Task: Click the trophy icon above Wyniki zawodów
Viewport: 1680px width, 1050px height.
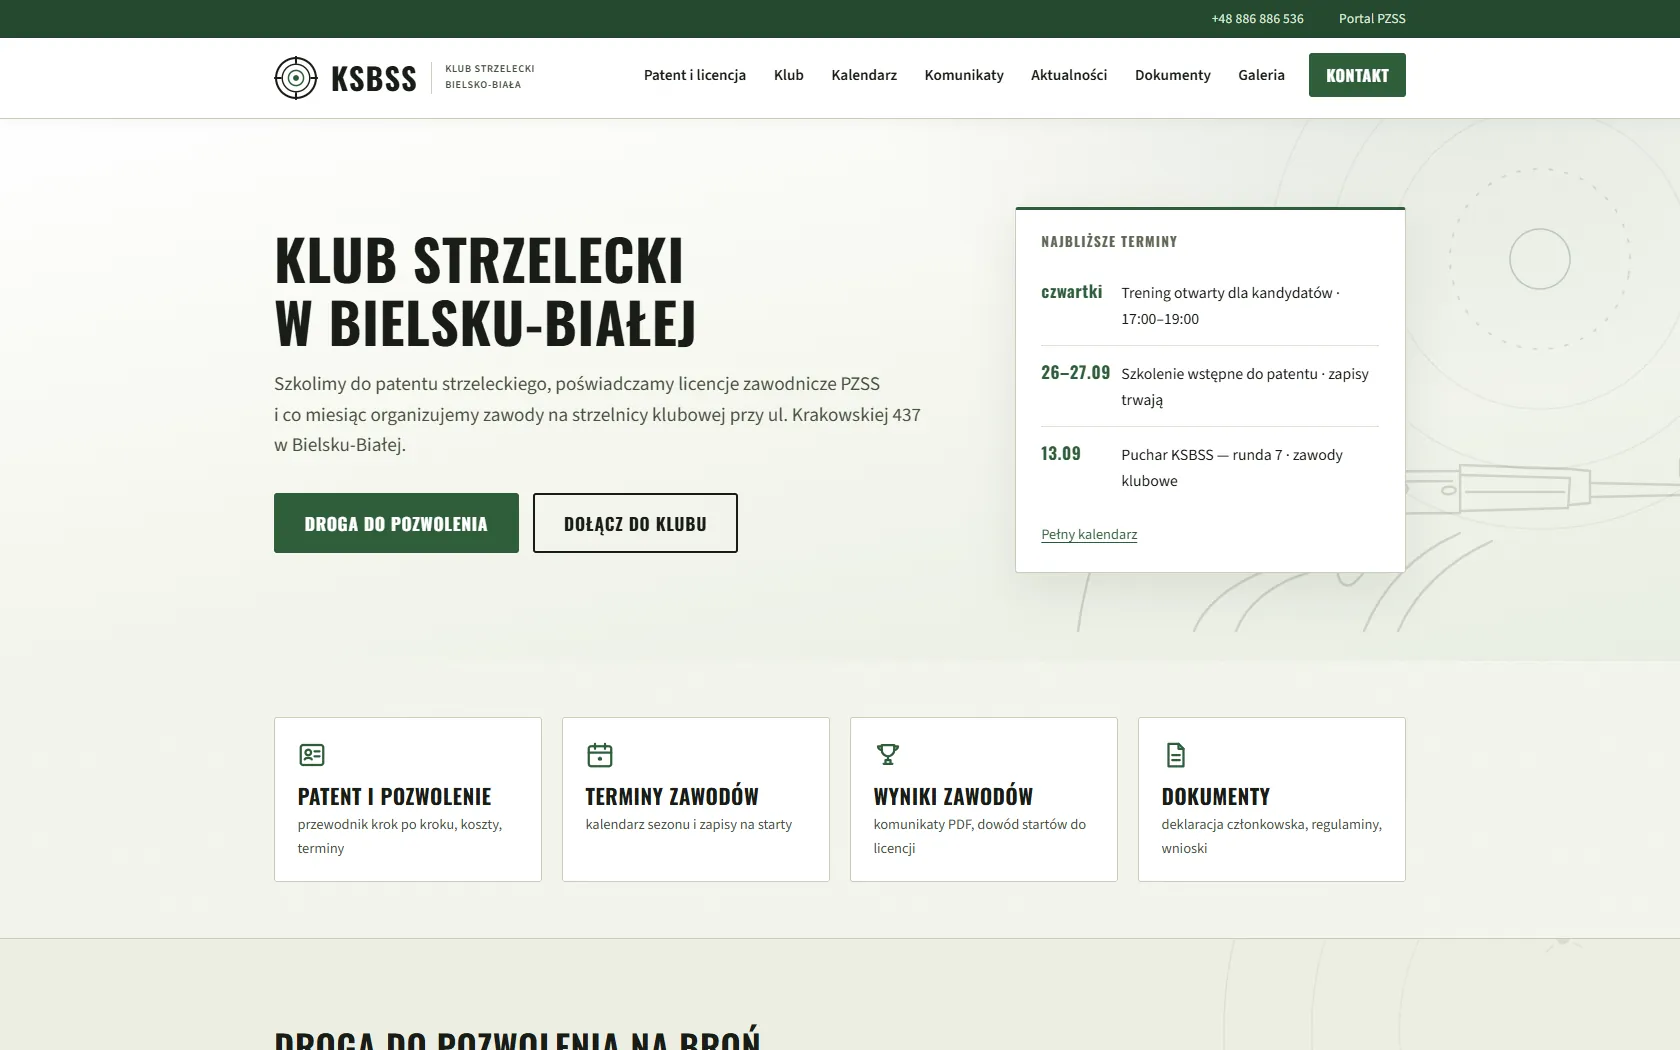Action: pyautogui.click(x=888, y=755)
